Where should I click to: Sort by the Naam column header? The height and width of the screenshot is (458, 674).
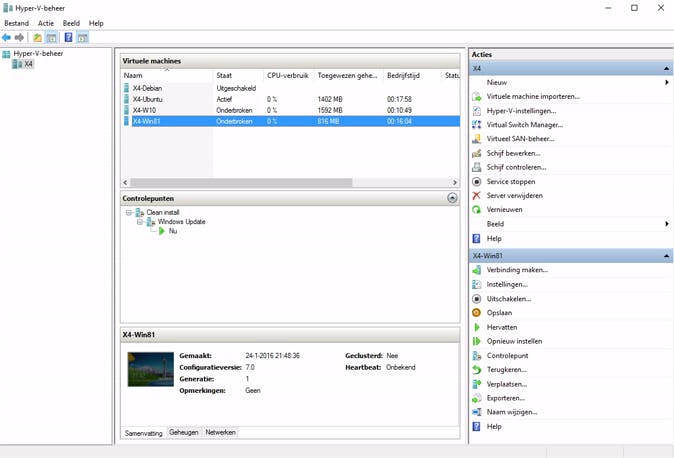click(167, 76)
